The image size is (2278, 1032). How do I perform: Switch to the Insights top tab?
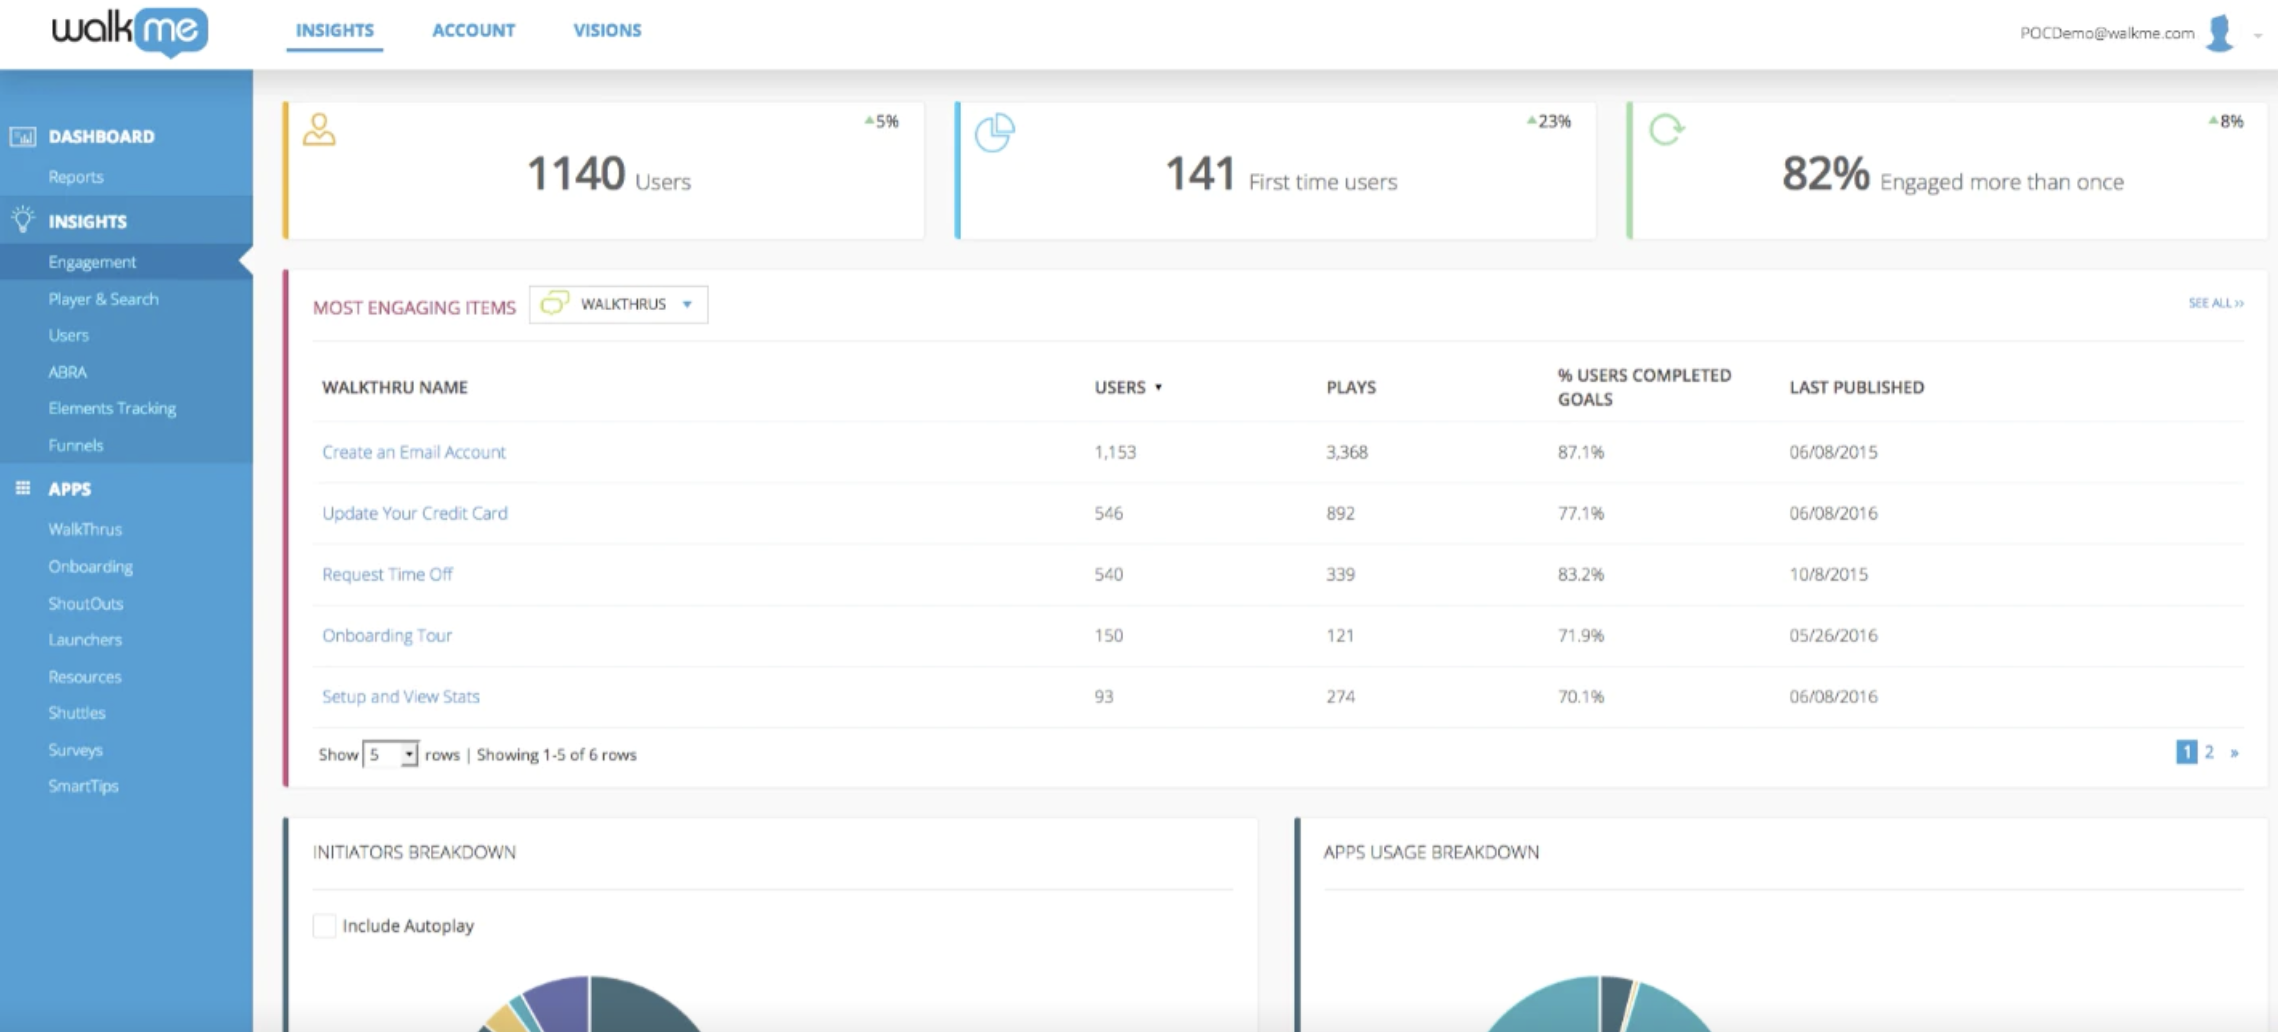click(334, 30)
